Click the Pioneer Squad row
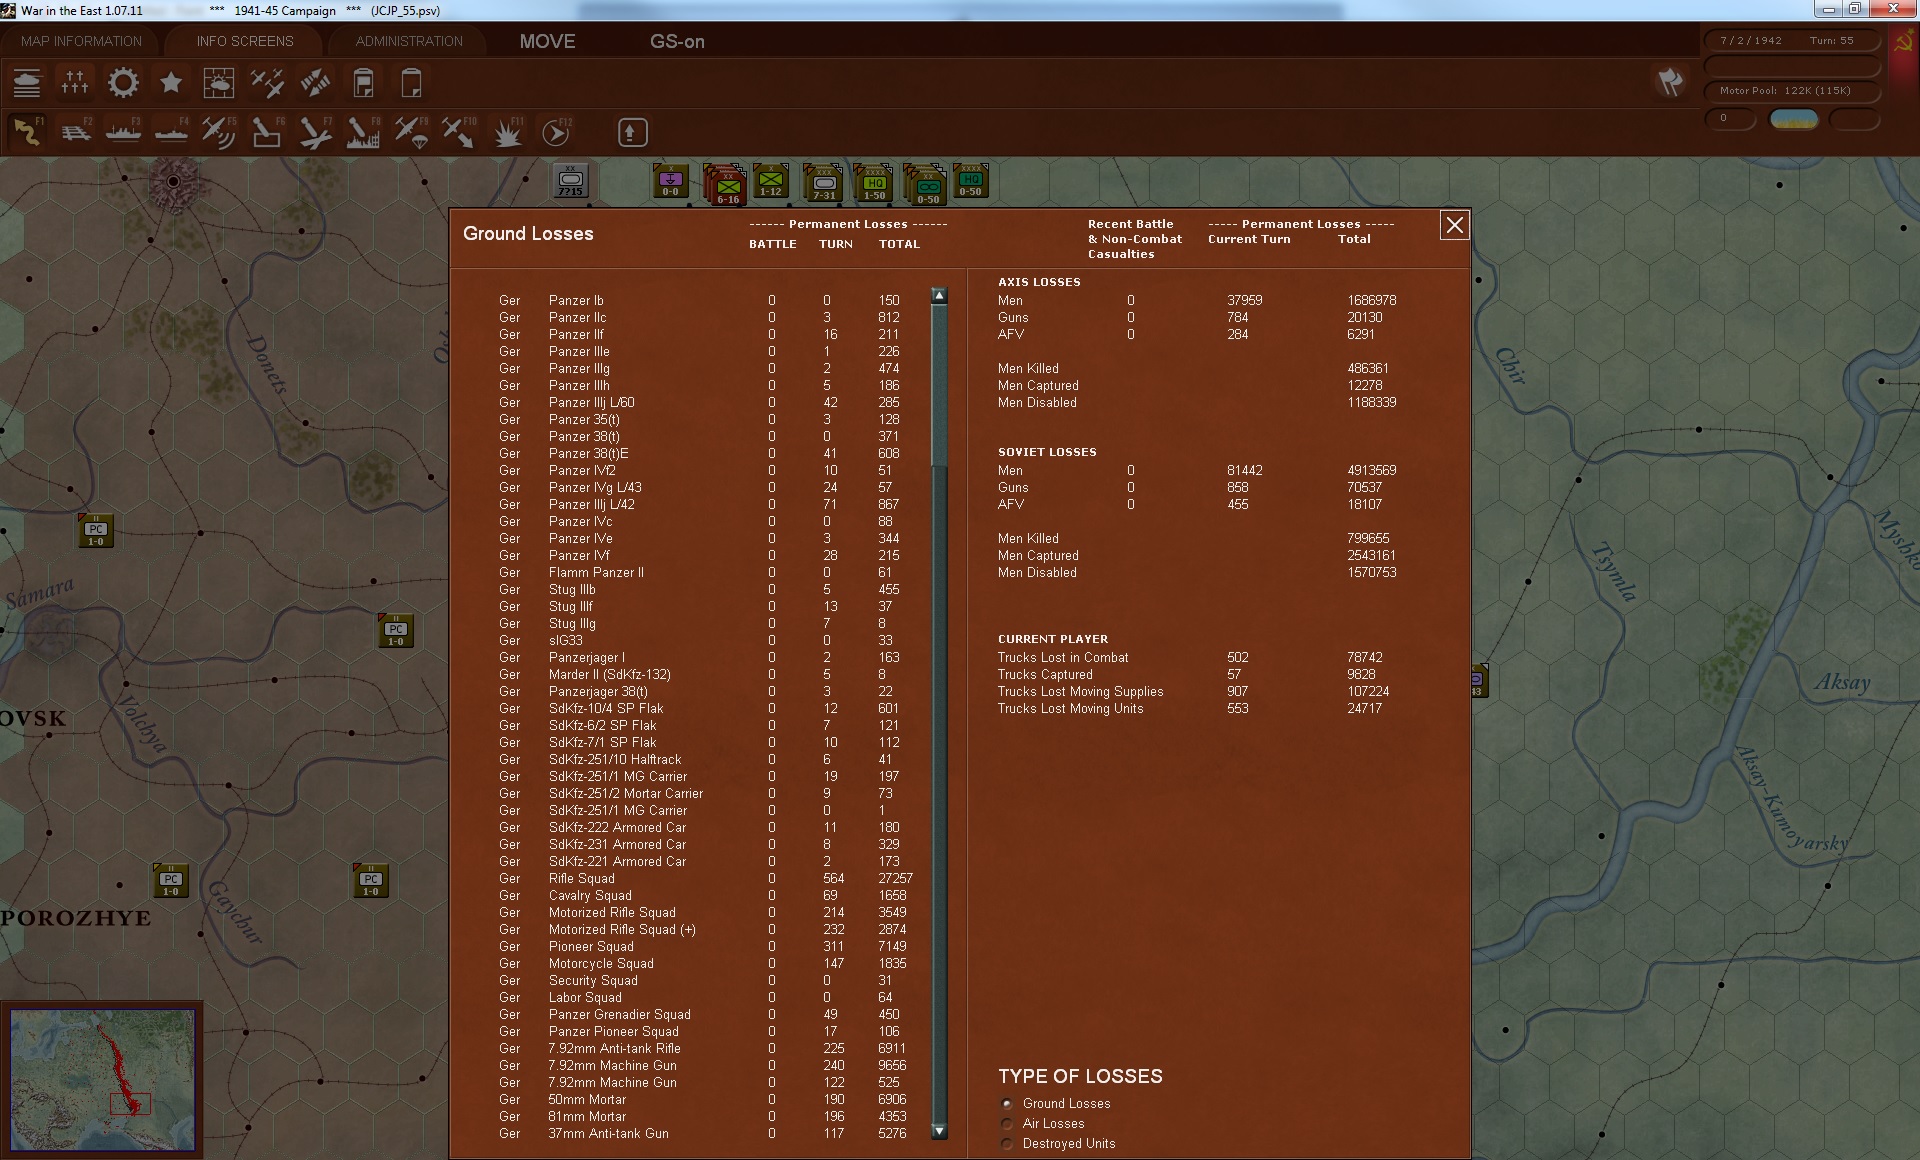Viewport: 1920px width, 1160px height. (x=705, y=947)
